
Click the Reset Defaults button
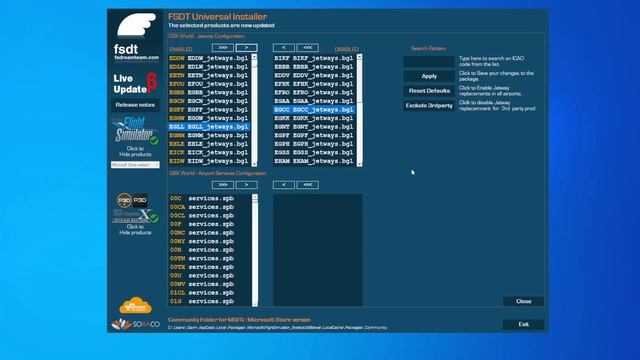429,91
